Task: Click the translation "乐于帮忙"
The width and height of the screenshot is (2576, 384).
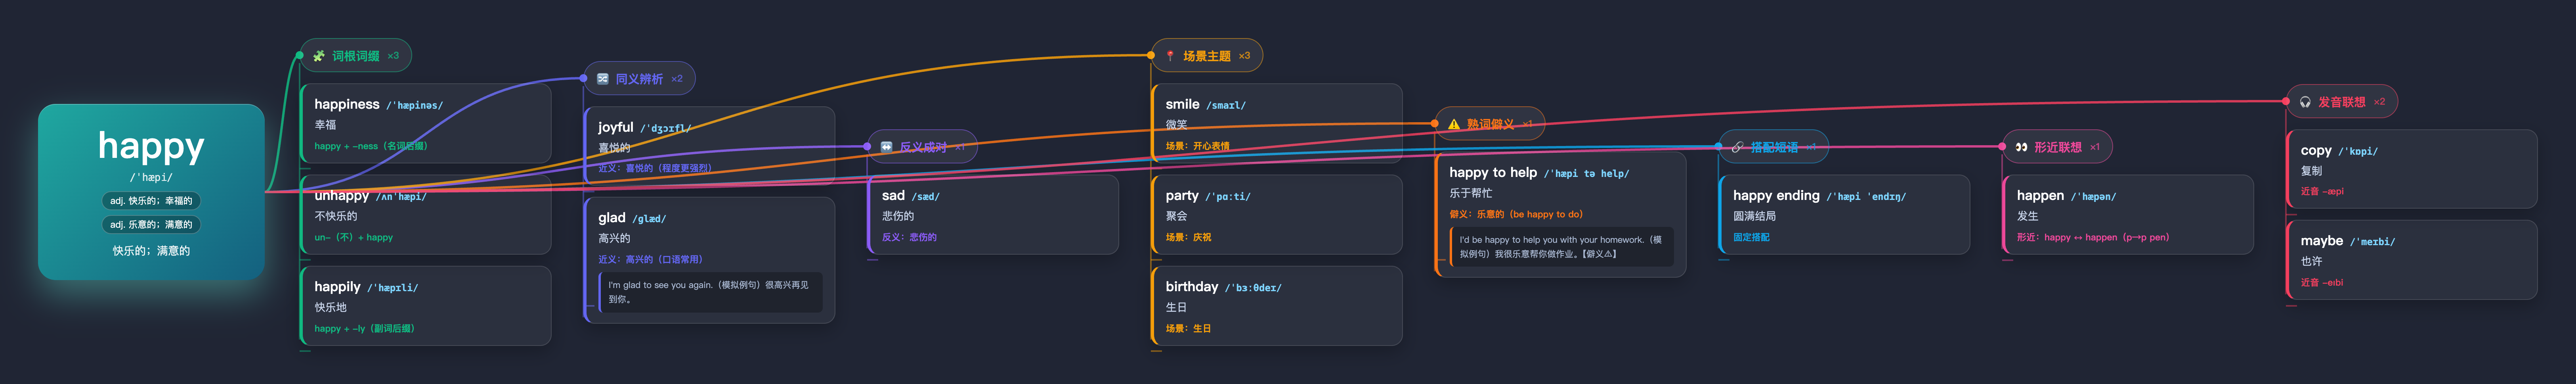Action: pyautogui.click(x=1471, y=194)
